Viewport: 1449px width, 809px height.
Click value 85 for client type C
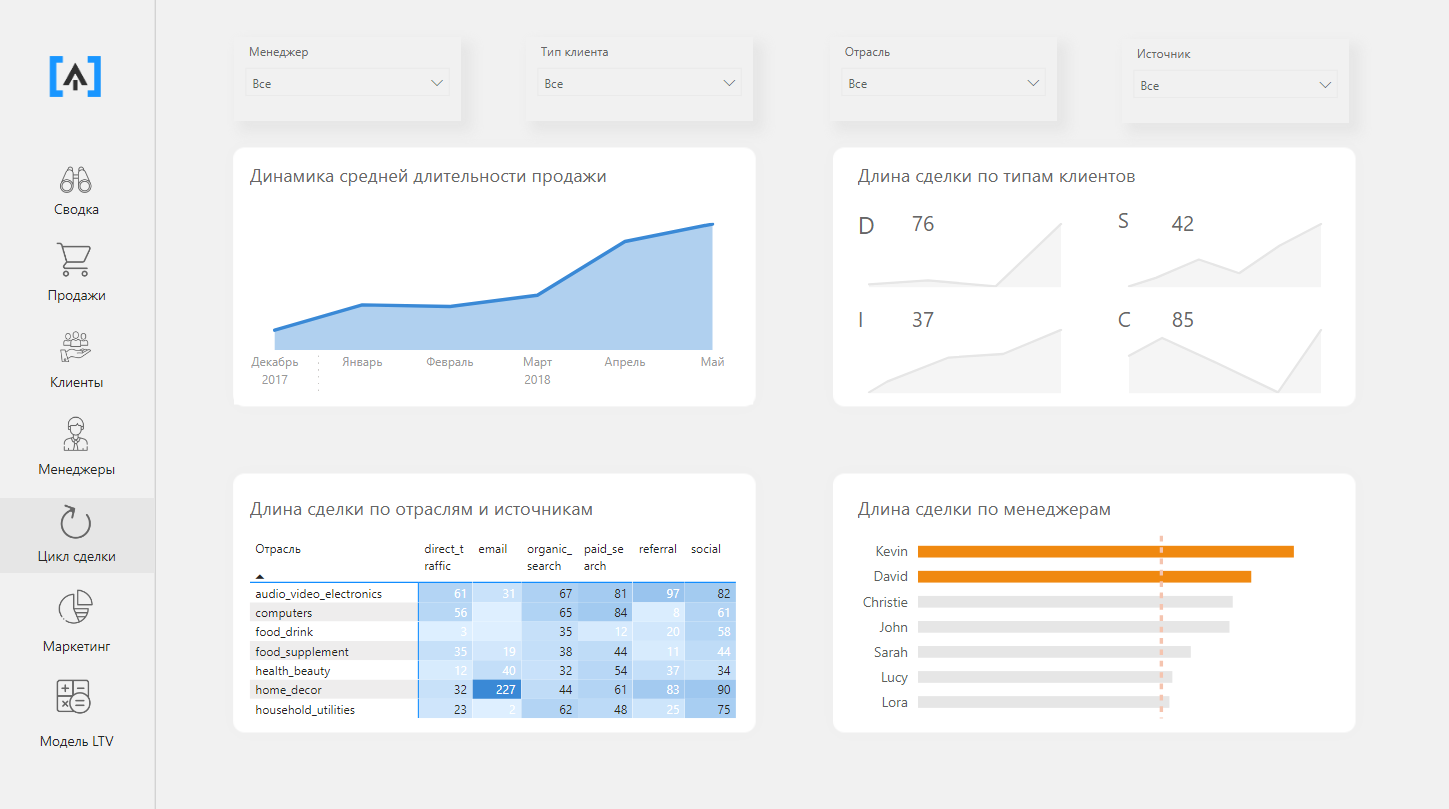tap(1183, 320)
